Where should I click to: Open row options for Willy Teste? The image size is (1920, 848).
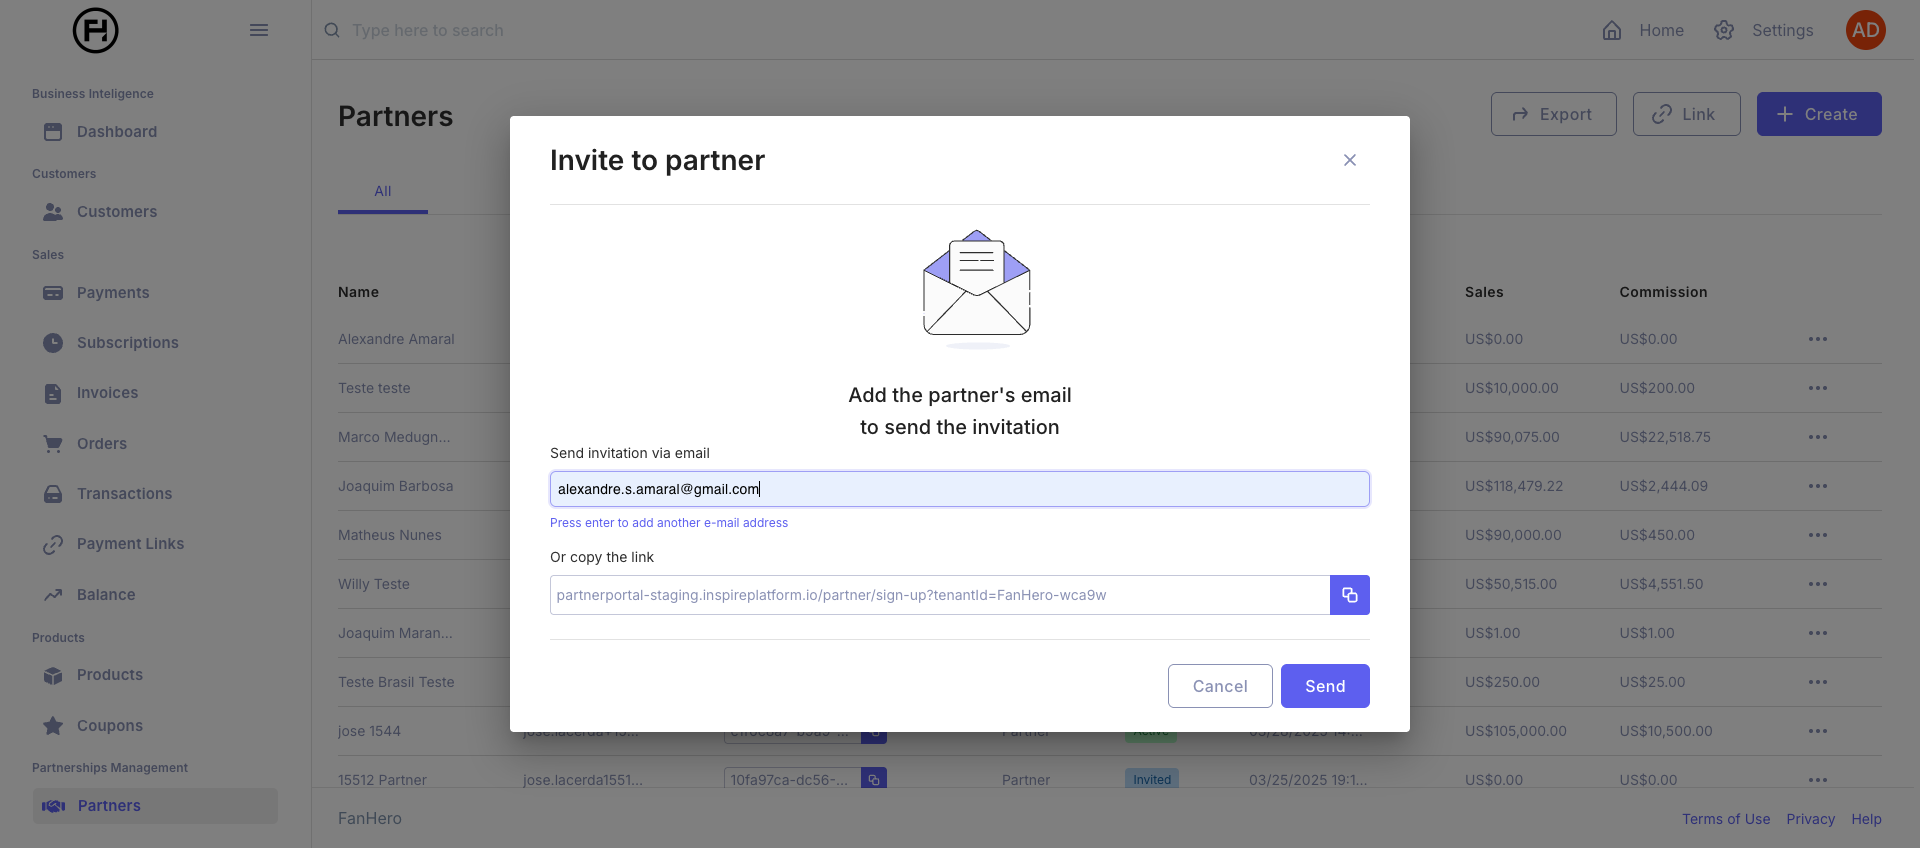[x=1818, y=584]
